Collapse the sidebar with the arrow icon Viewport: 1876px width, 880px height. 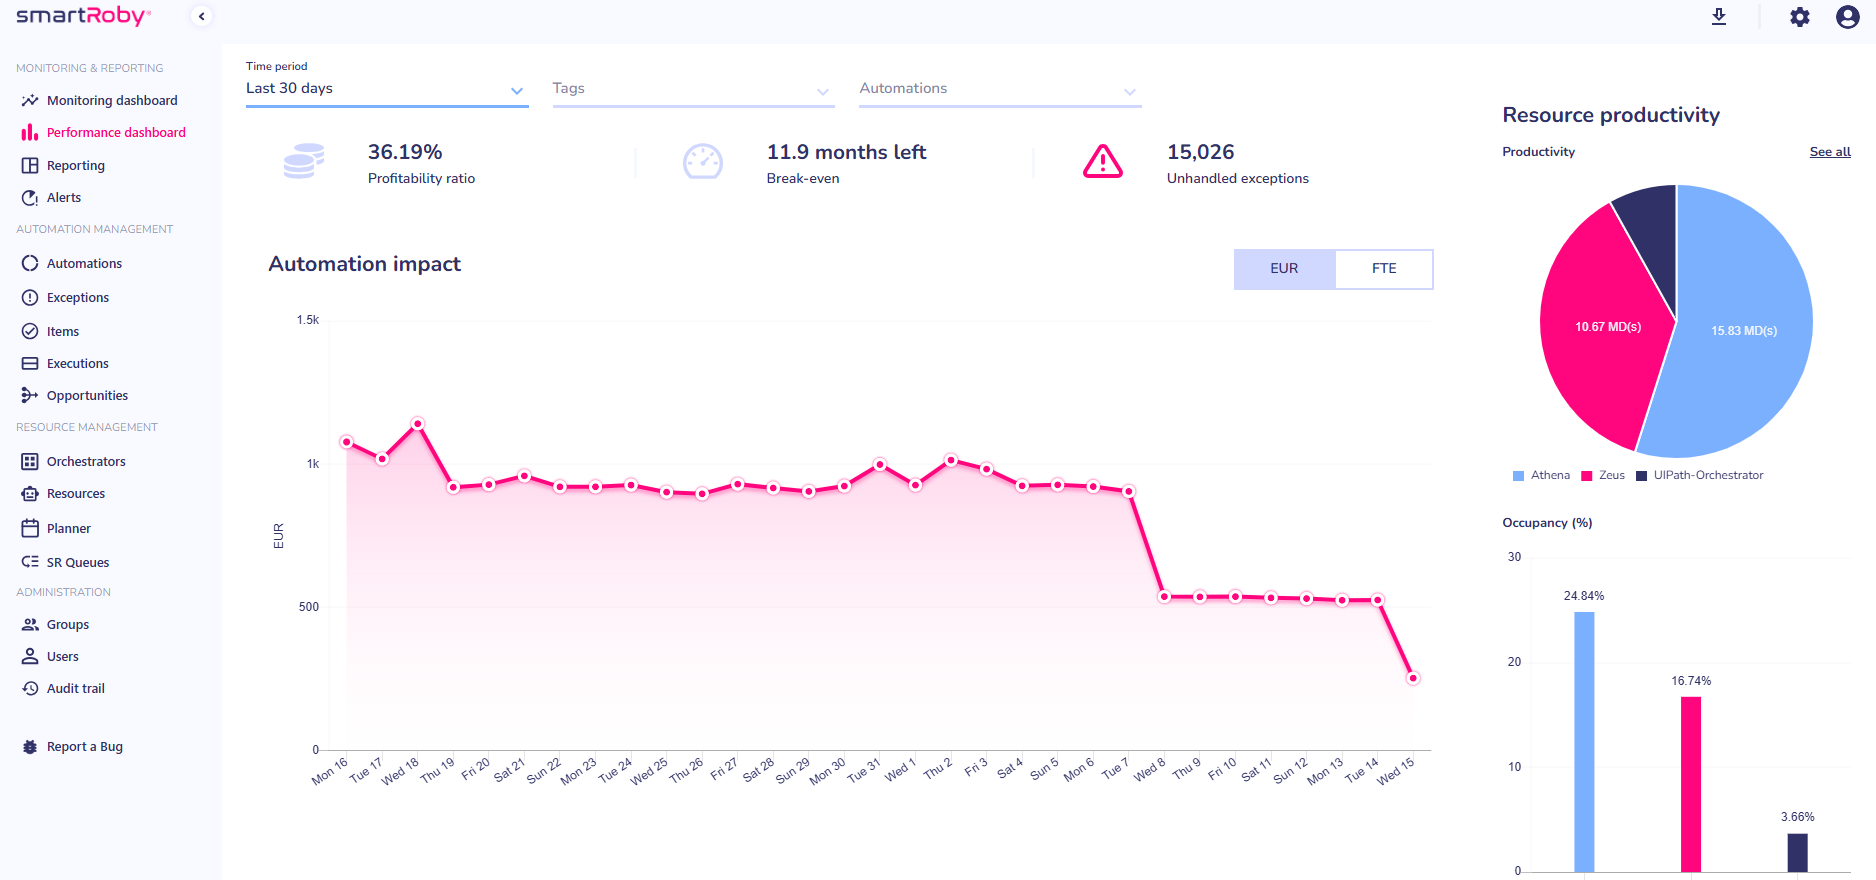[202, 16]
